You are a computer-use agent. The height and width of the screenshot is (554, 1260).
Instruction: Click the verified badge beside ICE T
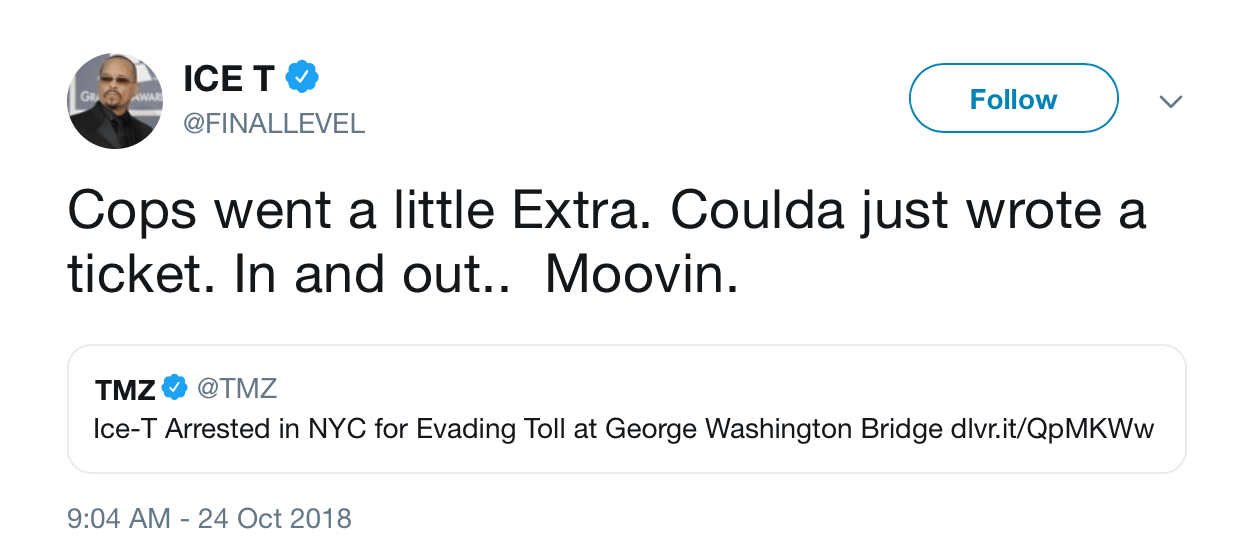[302, 77]
